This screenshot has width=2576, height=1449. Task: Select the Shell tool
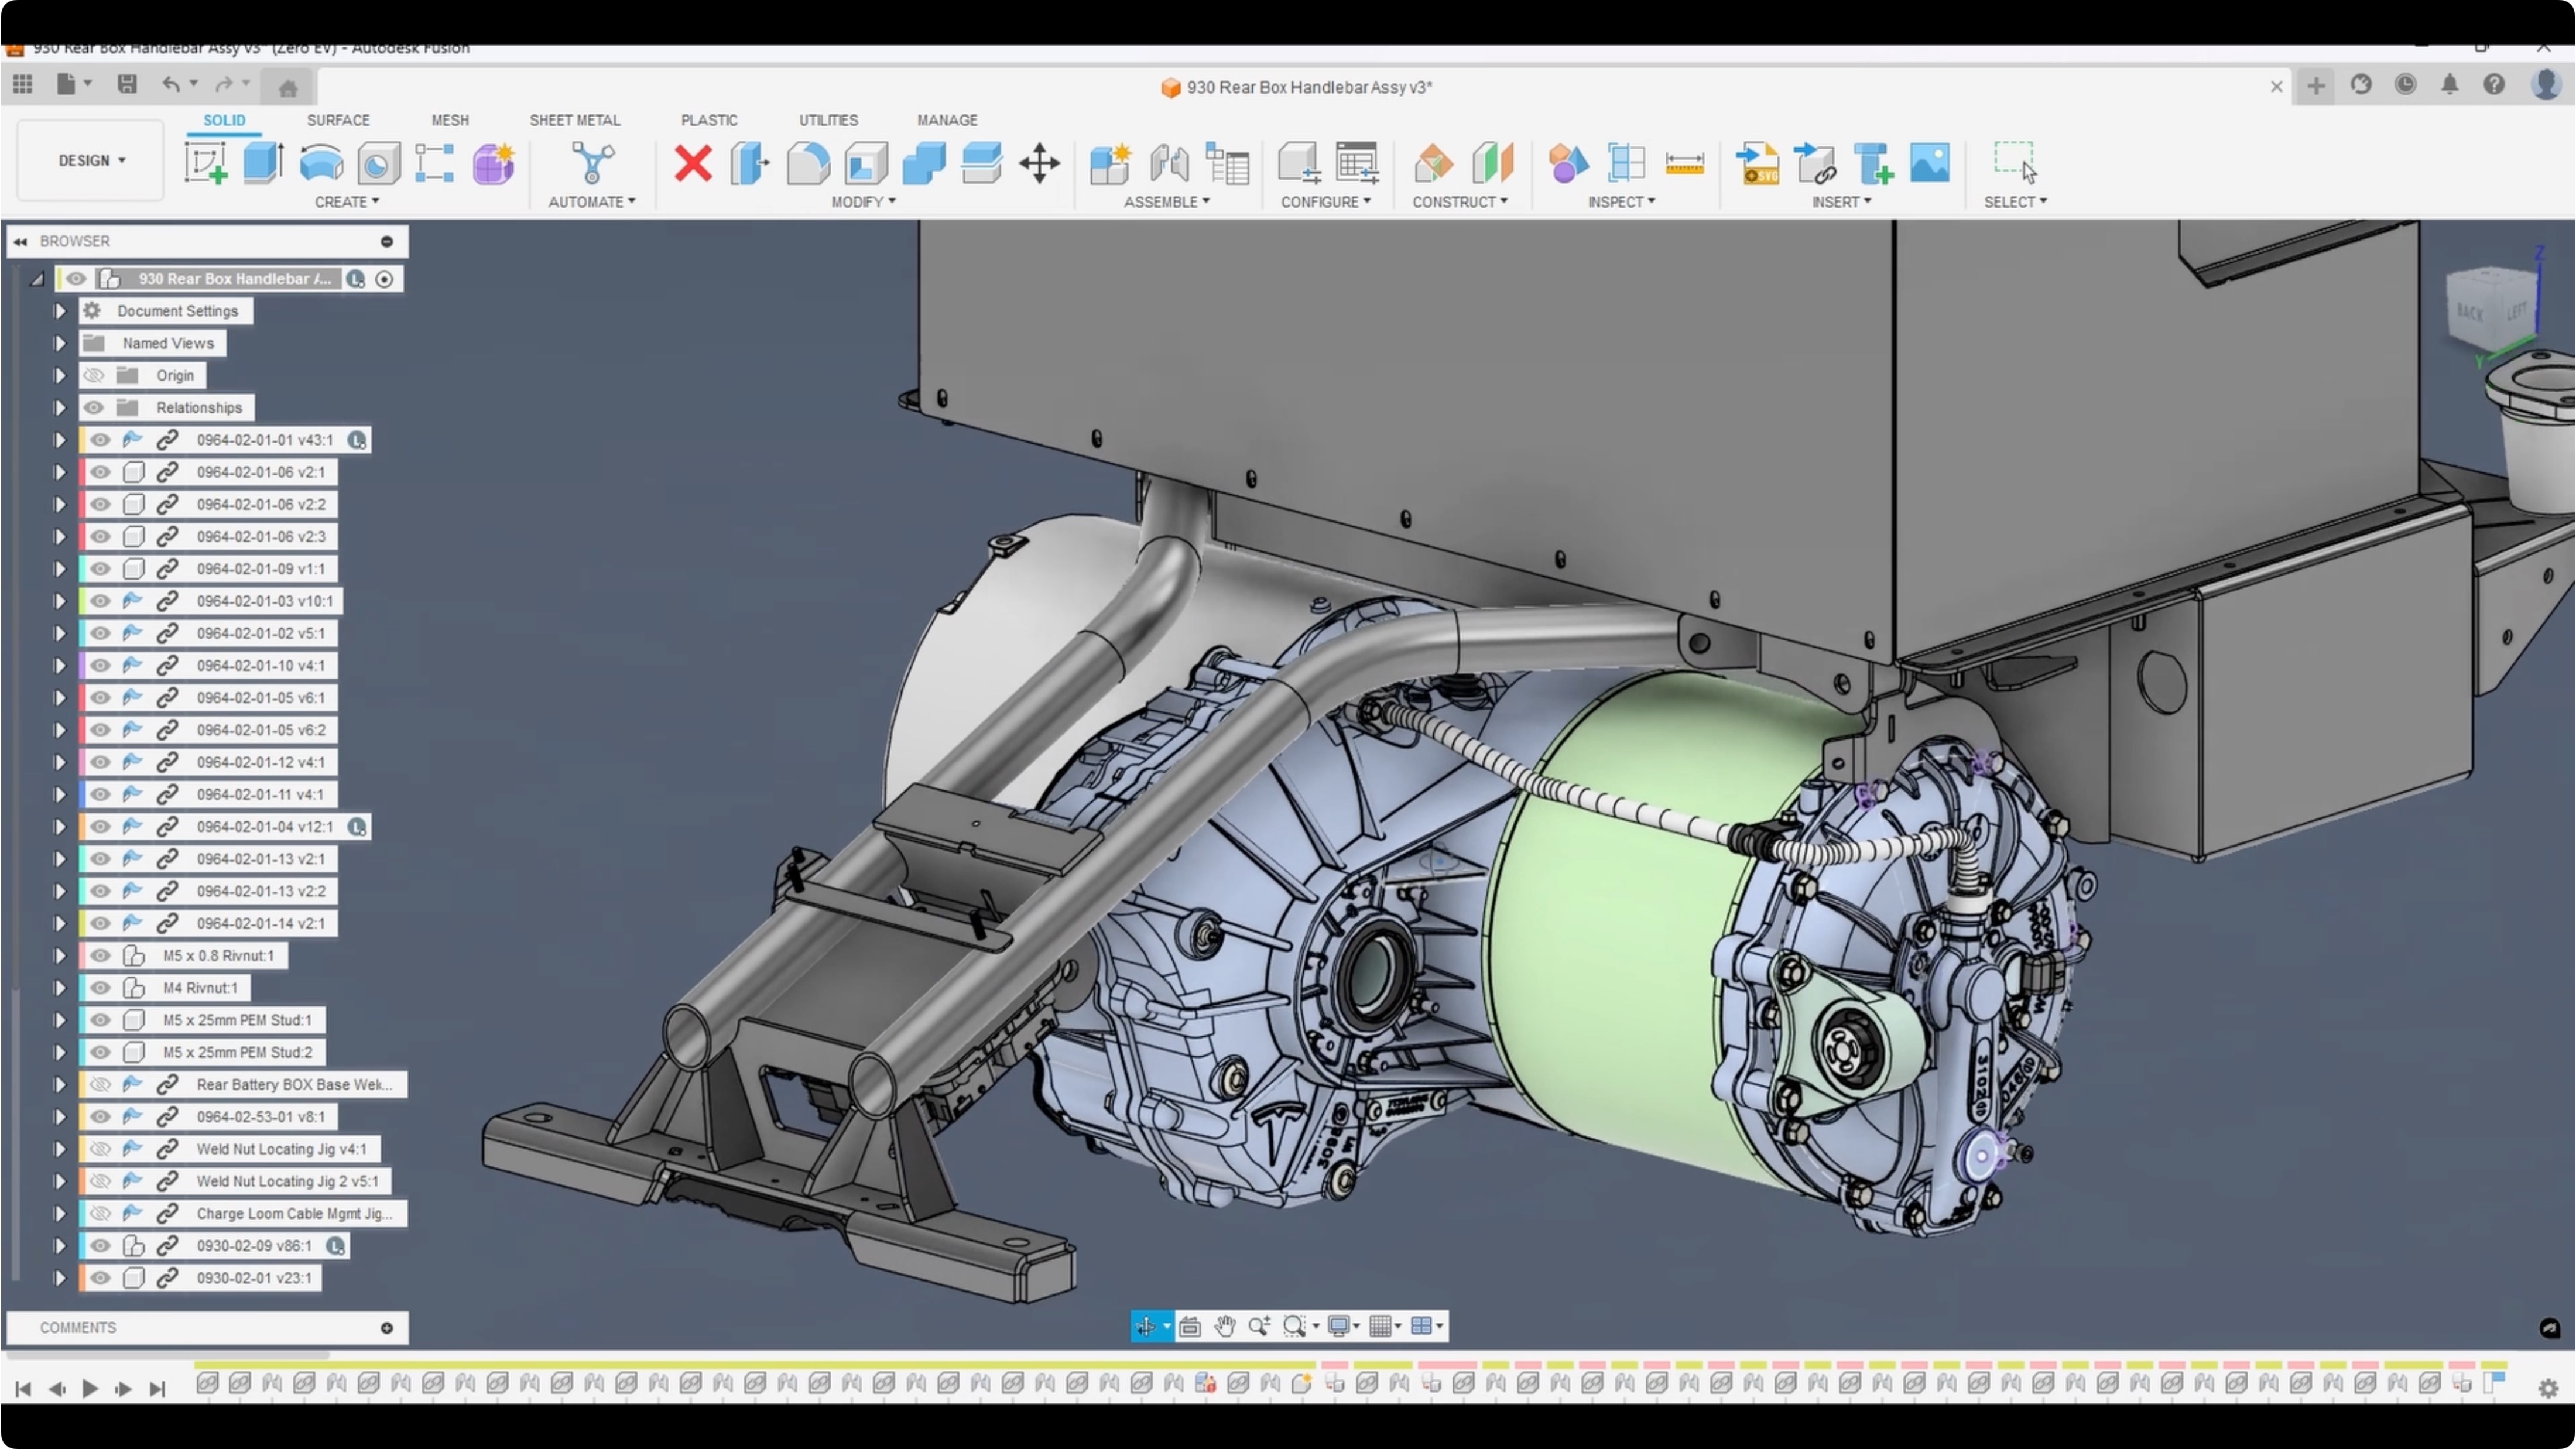(x=865, y=163)
